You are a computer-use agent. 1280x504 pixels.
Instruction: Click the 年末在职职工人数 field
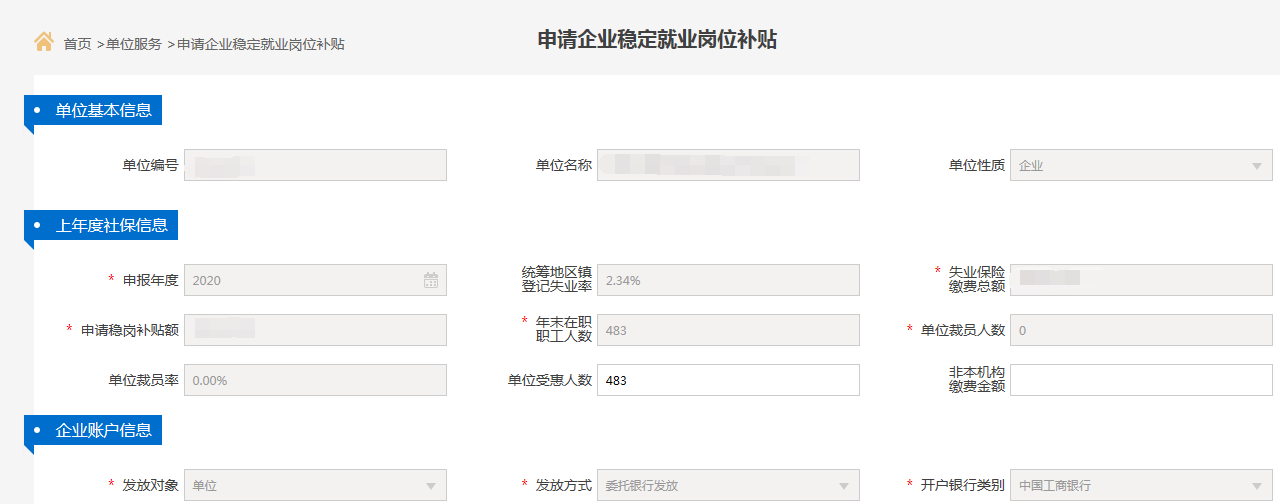(728, 330)
